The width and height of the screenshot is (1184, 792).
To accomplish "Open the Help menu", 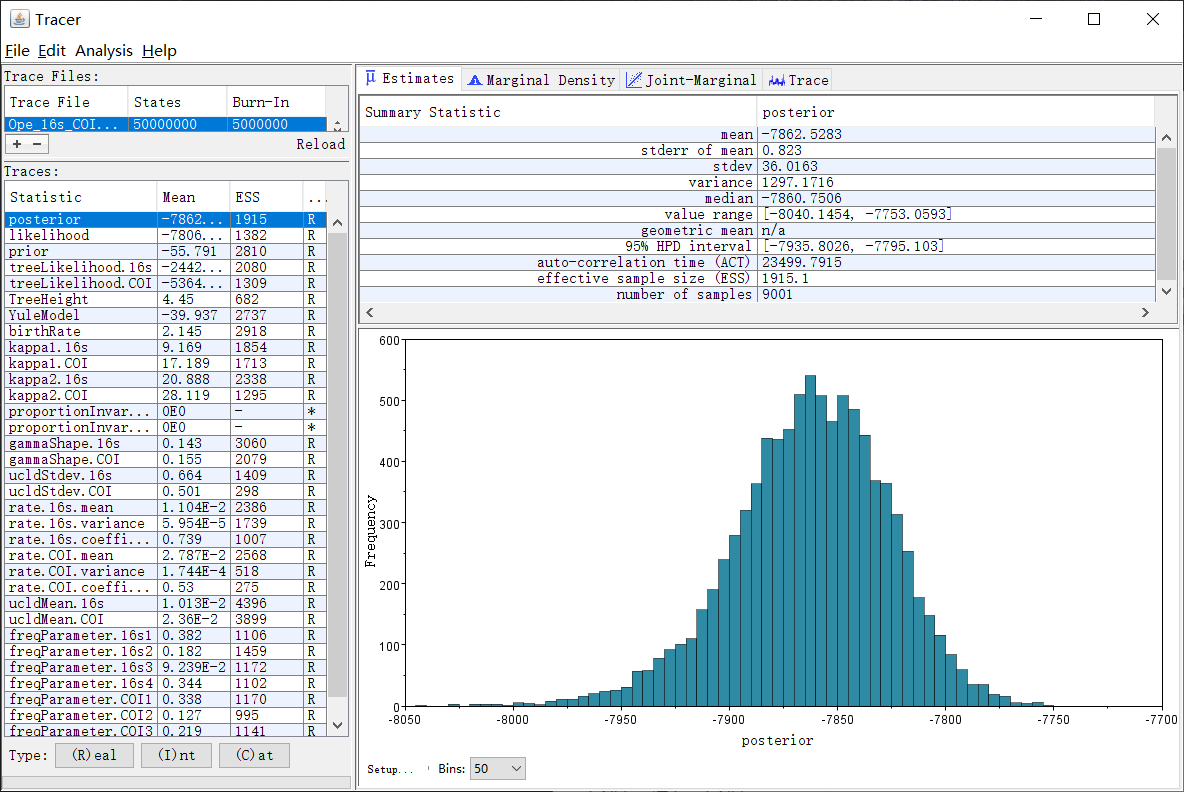I will (x=159, y=51).
